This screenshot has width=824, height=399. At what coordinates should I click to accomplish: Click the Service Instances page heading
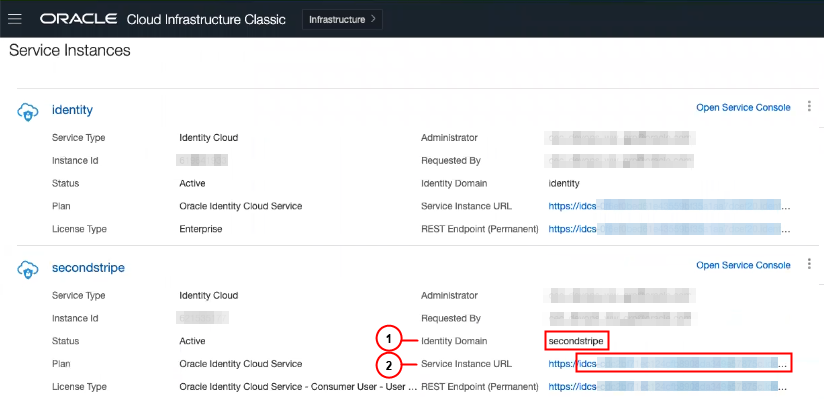[x=70, y=50]
